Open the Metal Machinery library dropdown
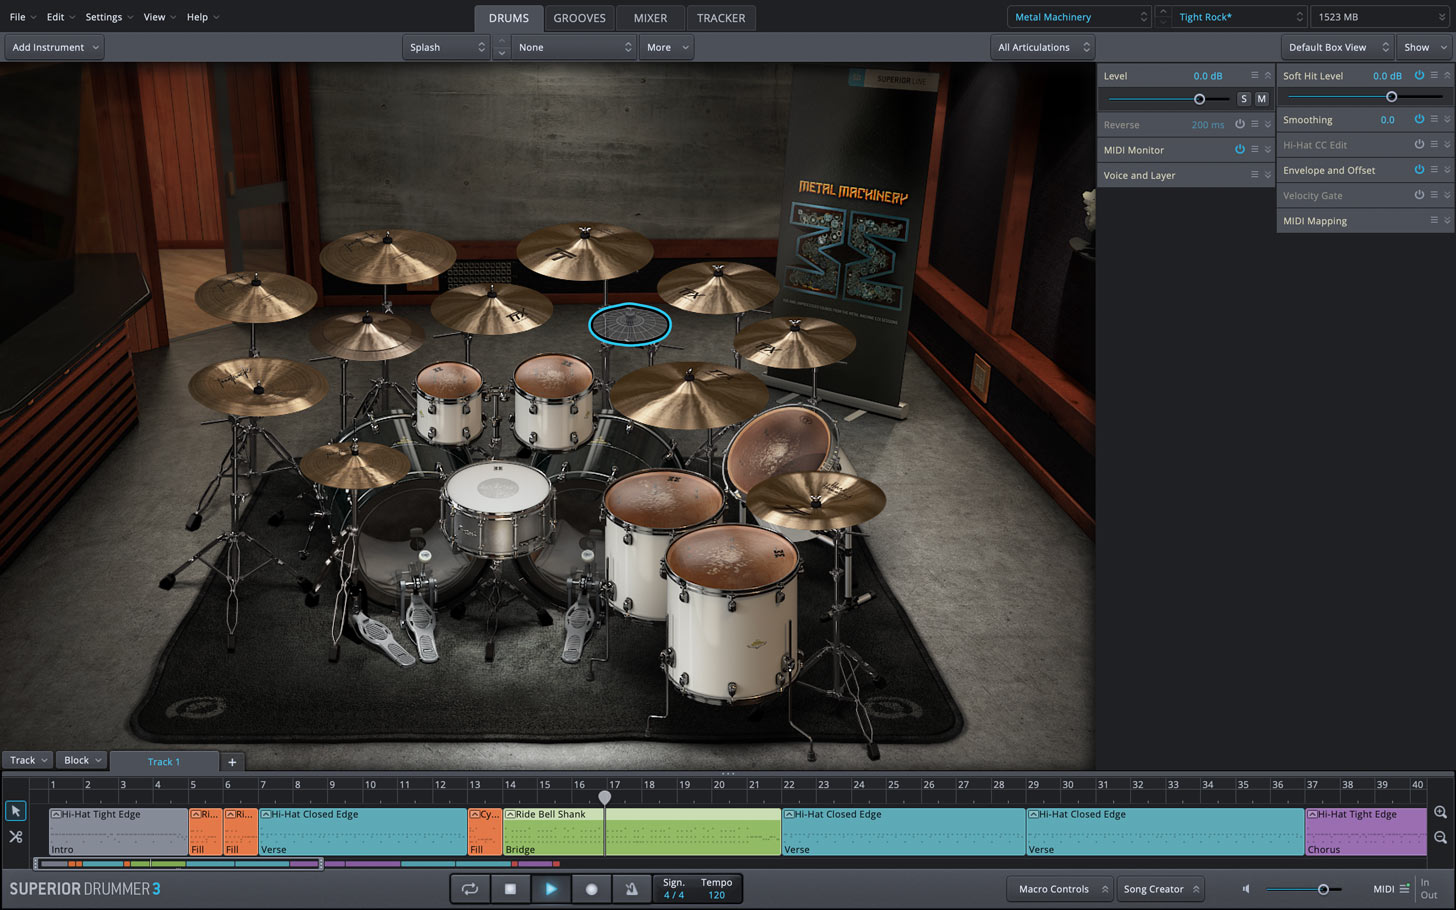Viewport: 1456px width, 910px height. click(1080, 17)
